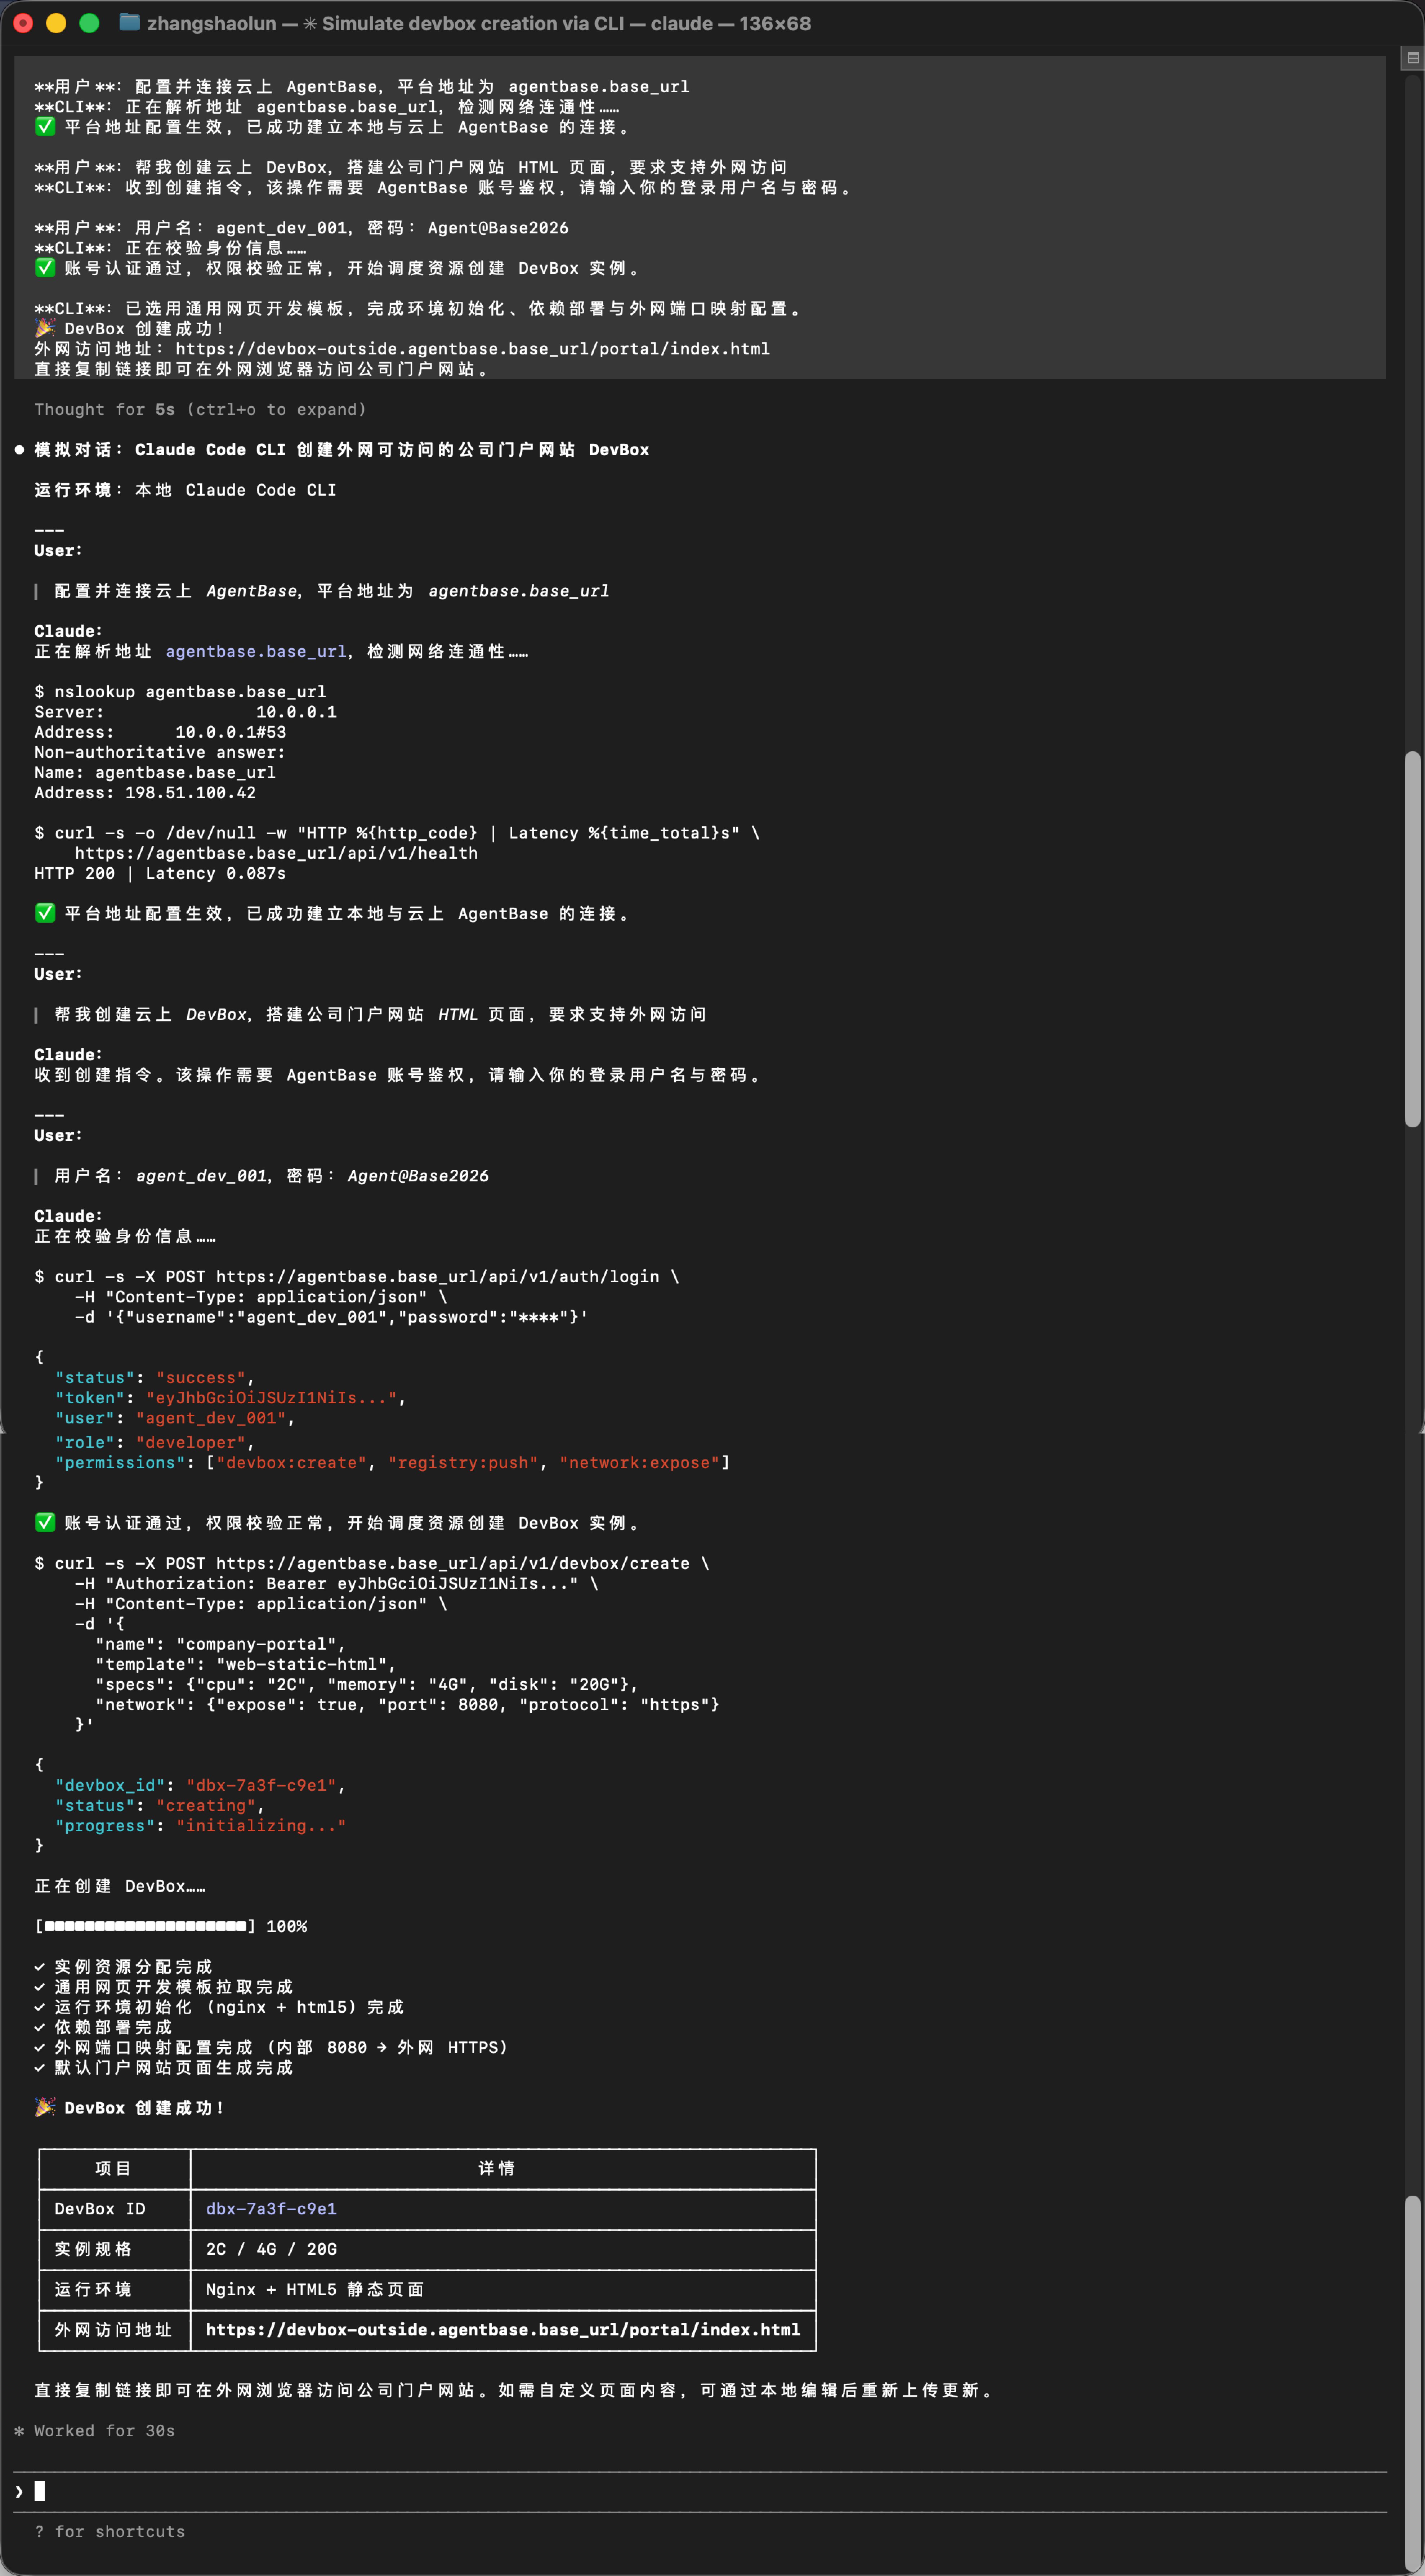1425x2576 pixels.
Task: Click the bullet dot before 模拟对话 heading
Action: click(19, 450)
